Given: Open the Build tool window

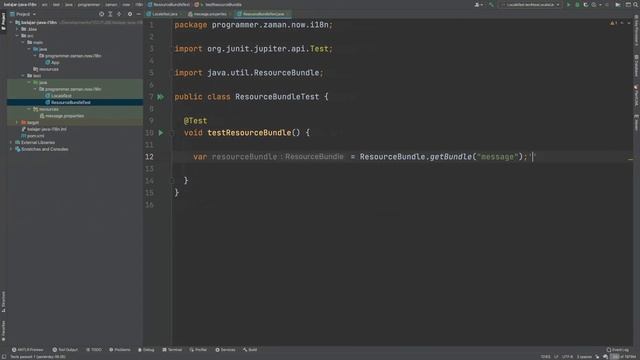Looking at the screenshot, I should coord(250,350).
